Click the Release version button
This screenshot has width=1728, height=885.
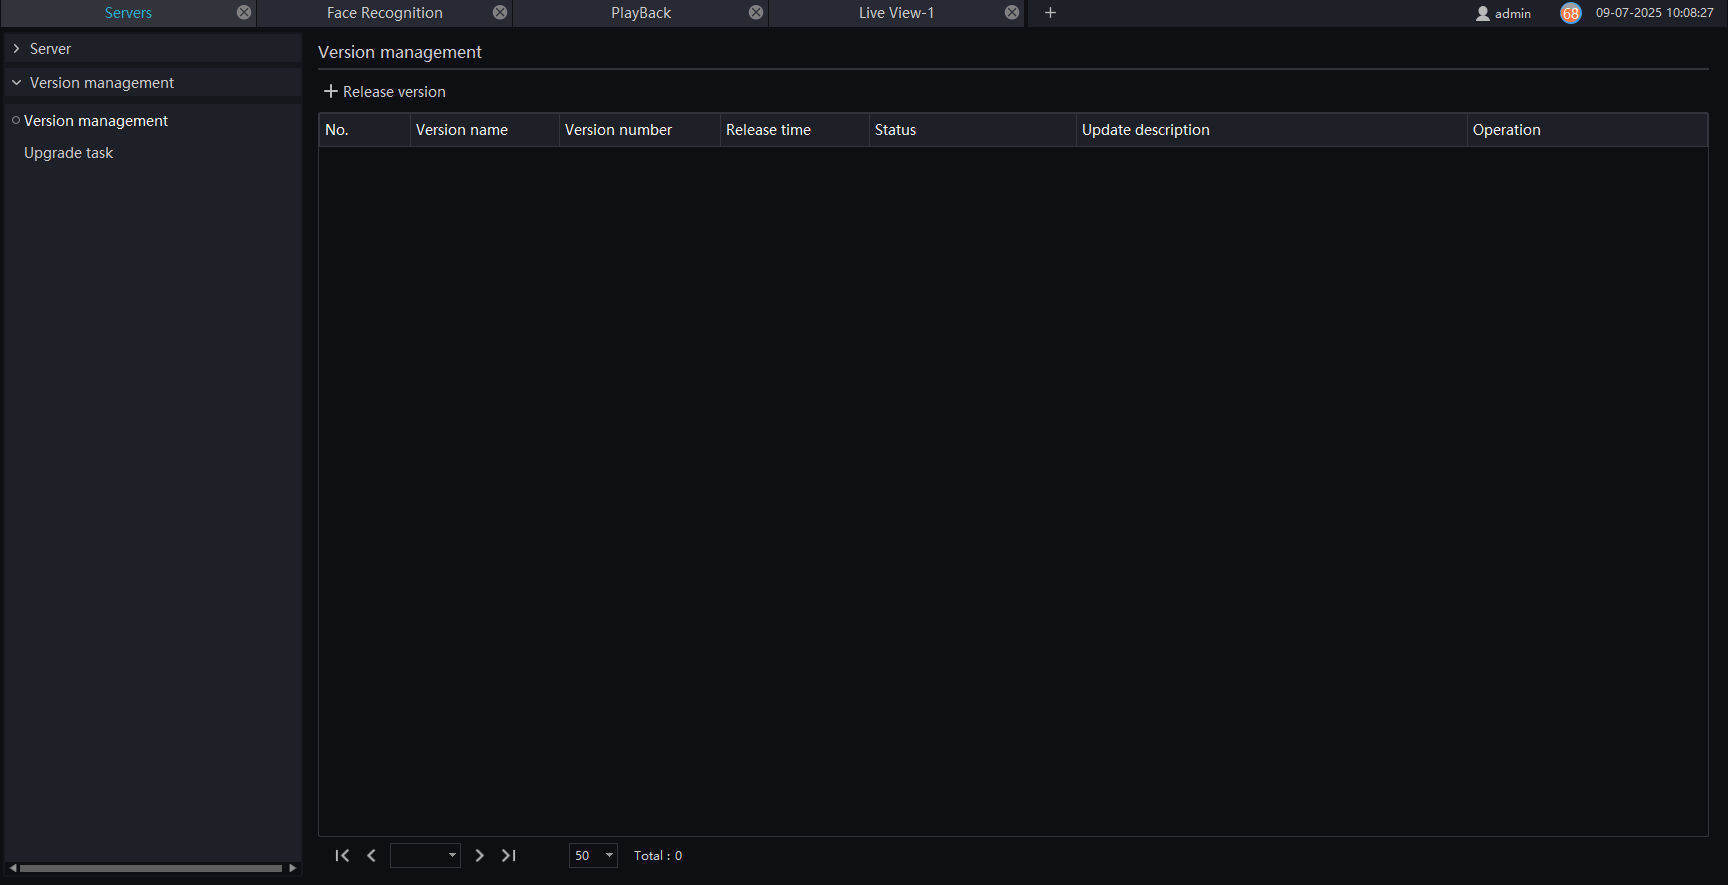point(385,91)
